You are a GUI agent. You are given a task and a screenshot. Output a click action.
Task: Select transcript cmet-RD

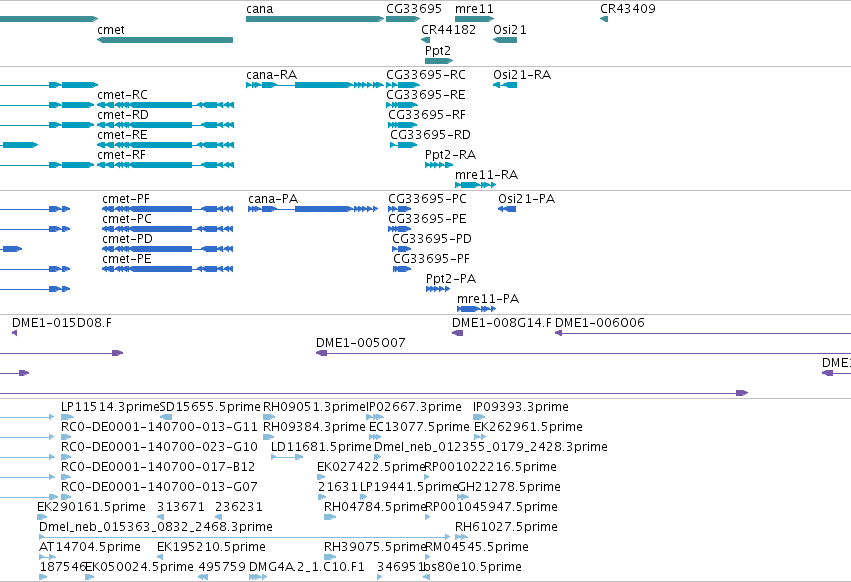166,125
